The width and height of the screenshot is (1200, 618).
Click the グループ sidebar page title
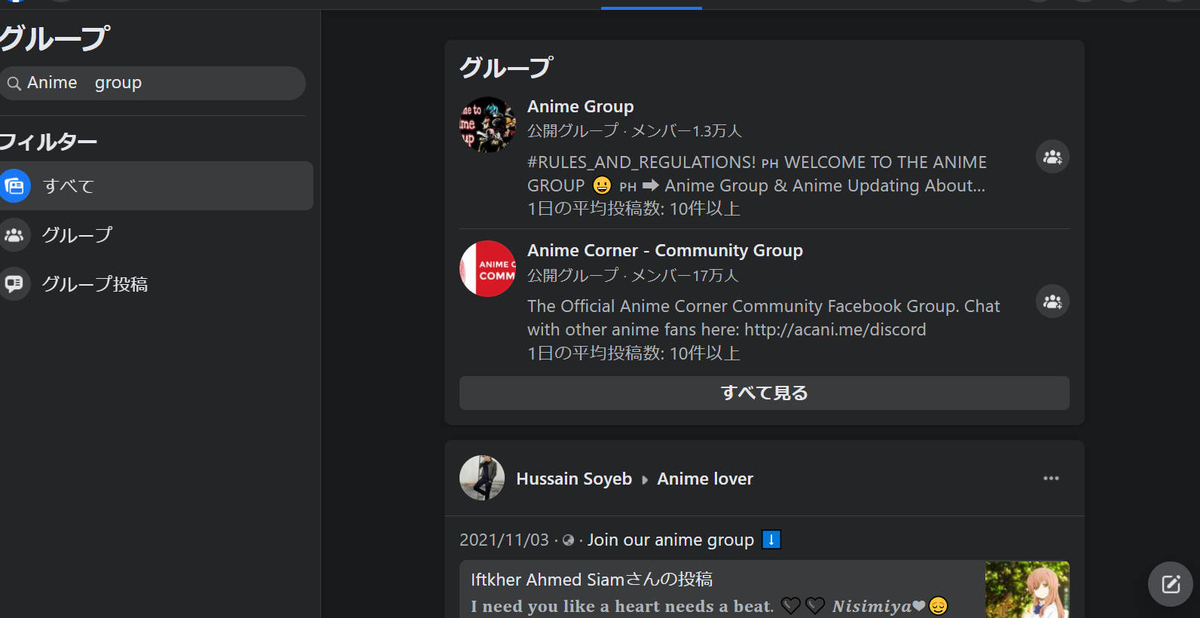pos(55,39)
